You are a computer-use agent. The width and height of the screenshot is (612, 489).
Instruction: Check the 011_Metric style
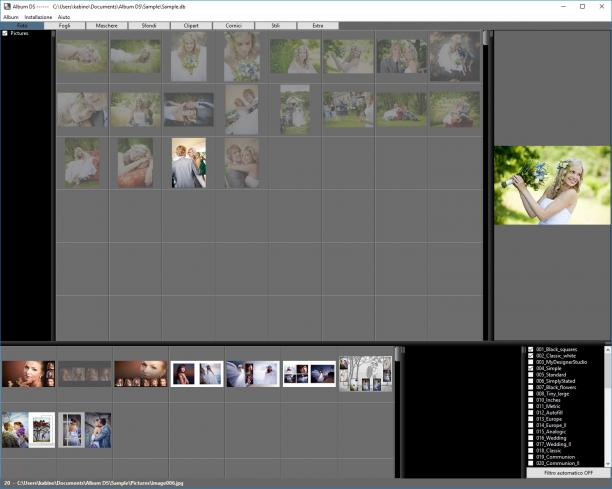click(x=530, y=406)
